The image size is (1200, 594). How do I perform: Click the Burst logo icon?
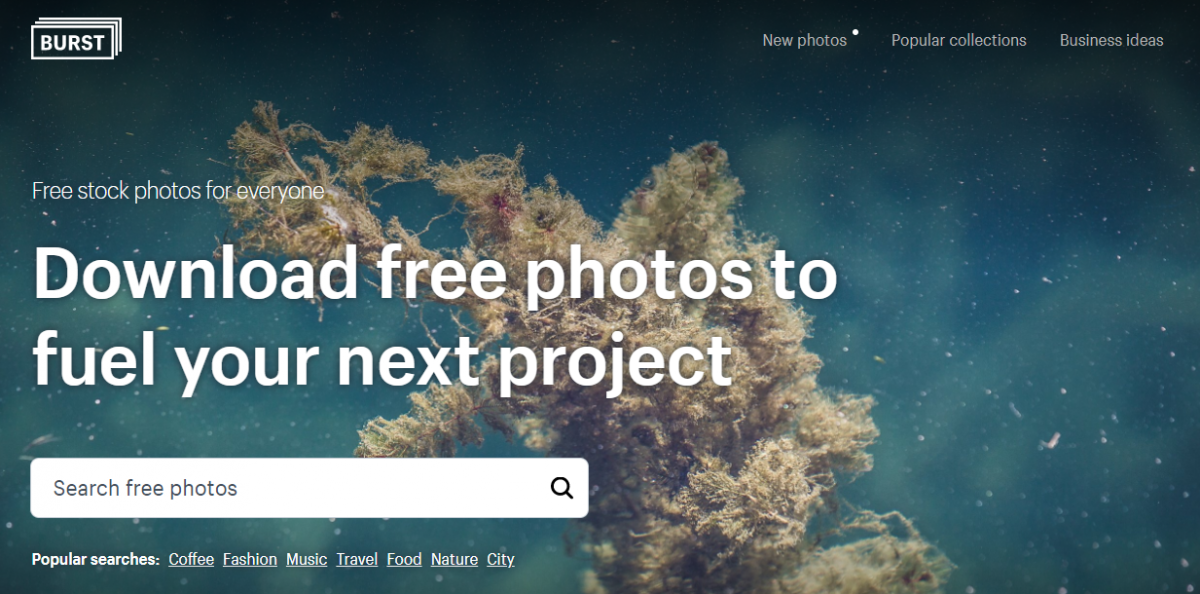(x=76, y=39)
